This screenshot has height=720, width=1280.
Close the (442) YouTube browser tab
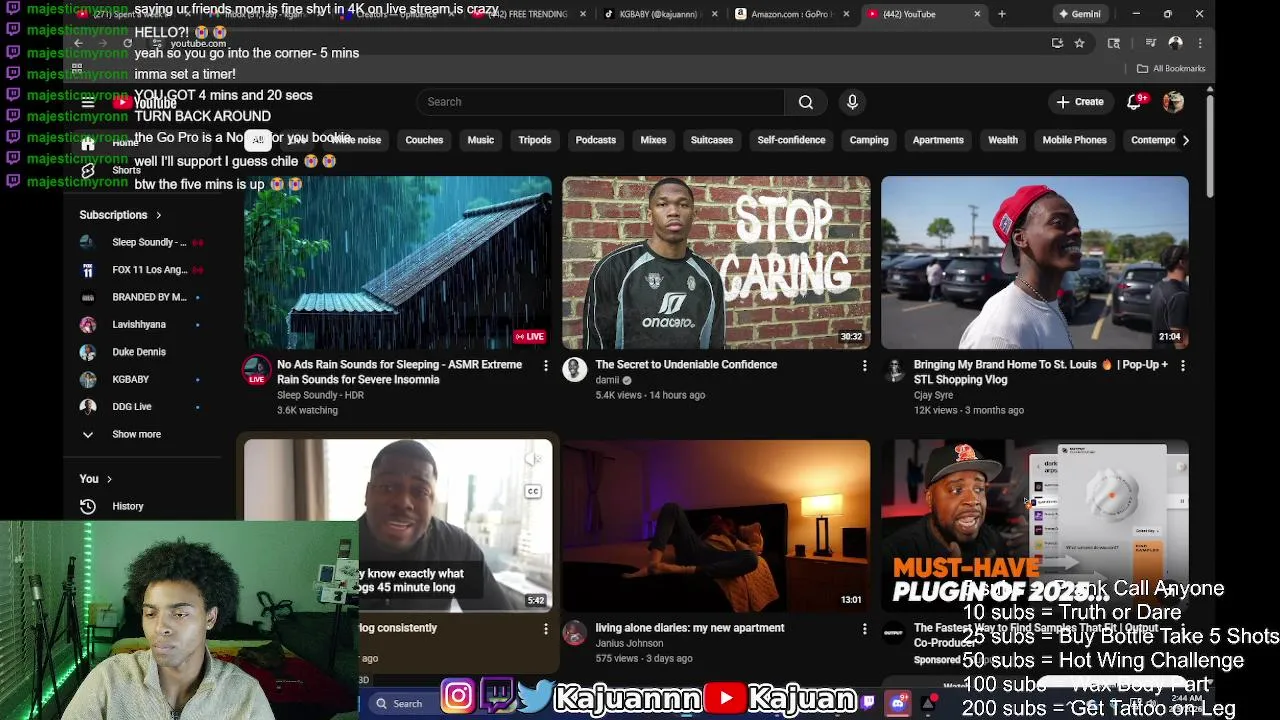coord(977,14)
